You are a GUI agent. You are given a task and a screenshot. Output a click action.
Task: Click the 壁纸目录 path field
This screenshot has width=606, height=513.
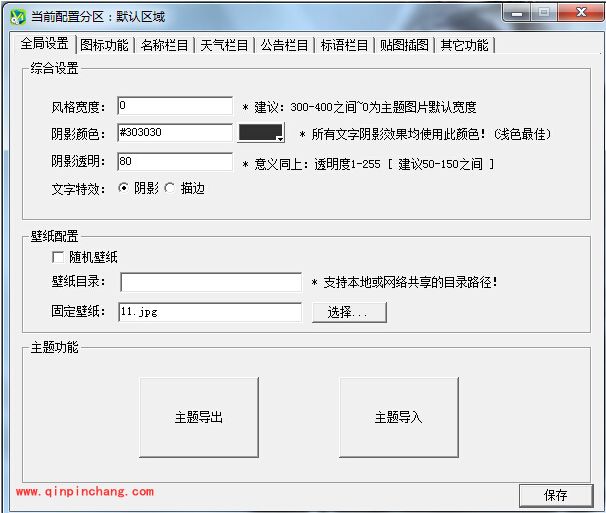click(x=211, y=282)
